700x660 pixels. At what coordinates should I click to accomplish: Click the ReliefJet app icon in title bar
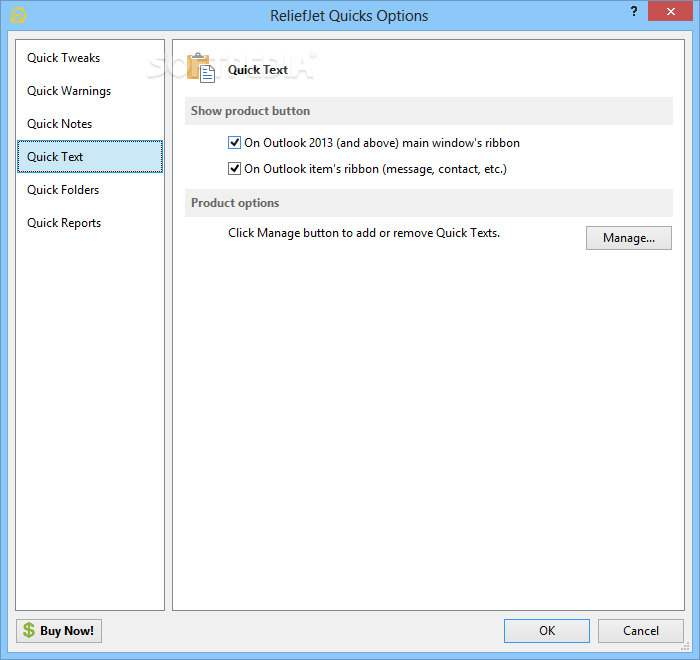point(18,15)
